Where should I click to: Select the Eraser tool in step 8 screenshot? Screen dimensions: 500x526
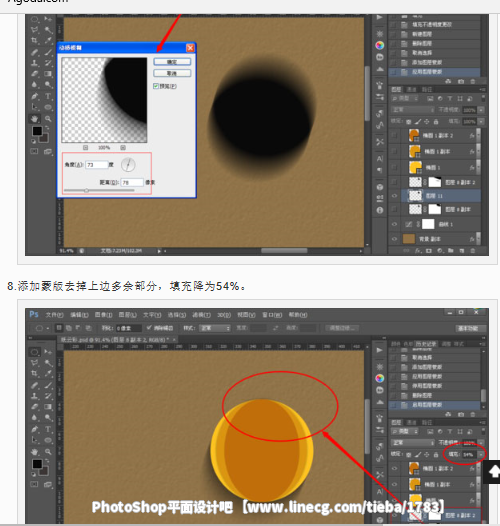click(x=34, y=407)
